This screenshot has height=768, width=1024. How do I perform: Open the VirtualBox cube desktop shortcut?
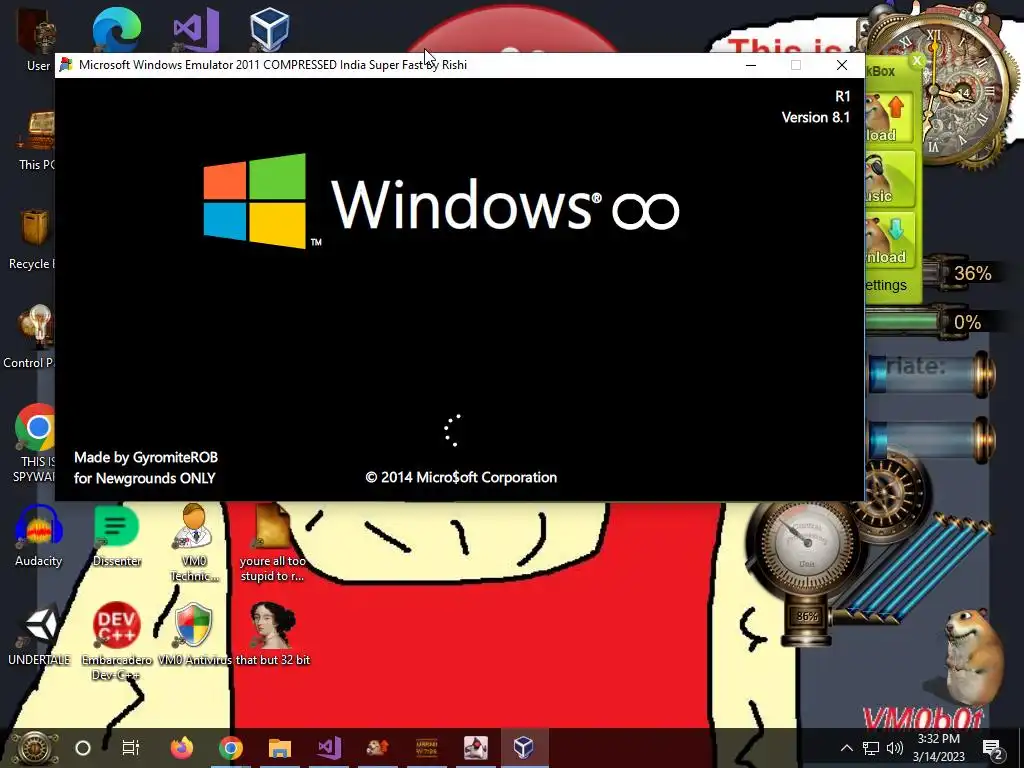point(269,29)
